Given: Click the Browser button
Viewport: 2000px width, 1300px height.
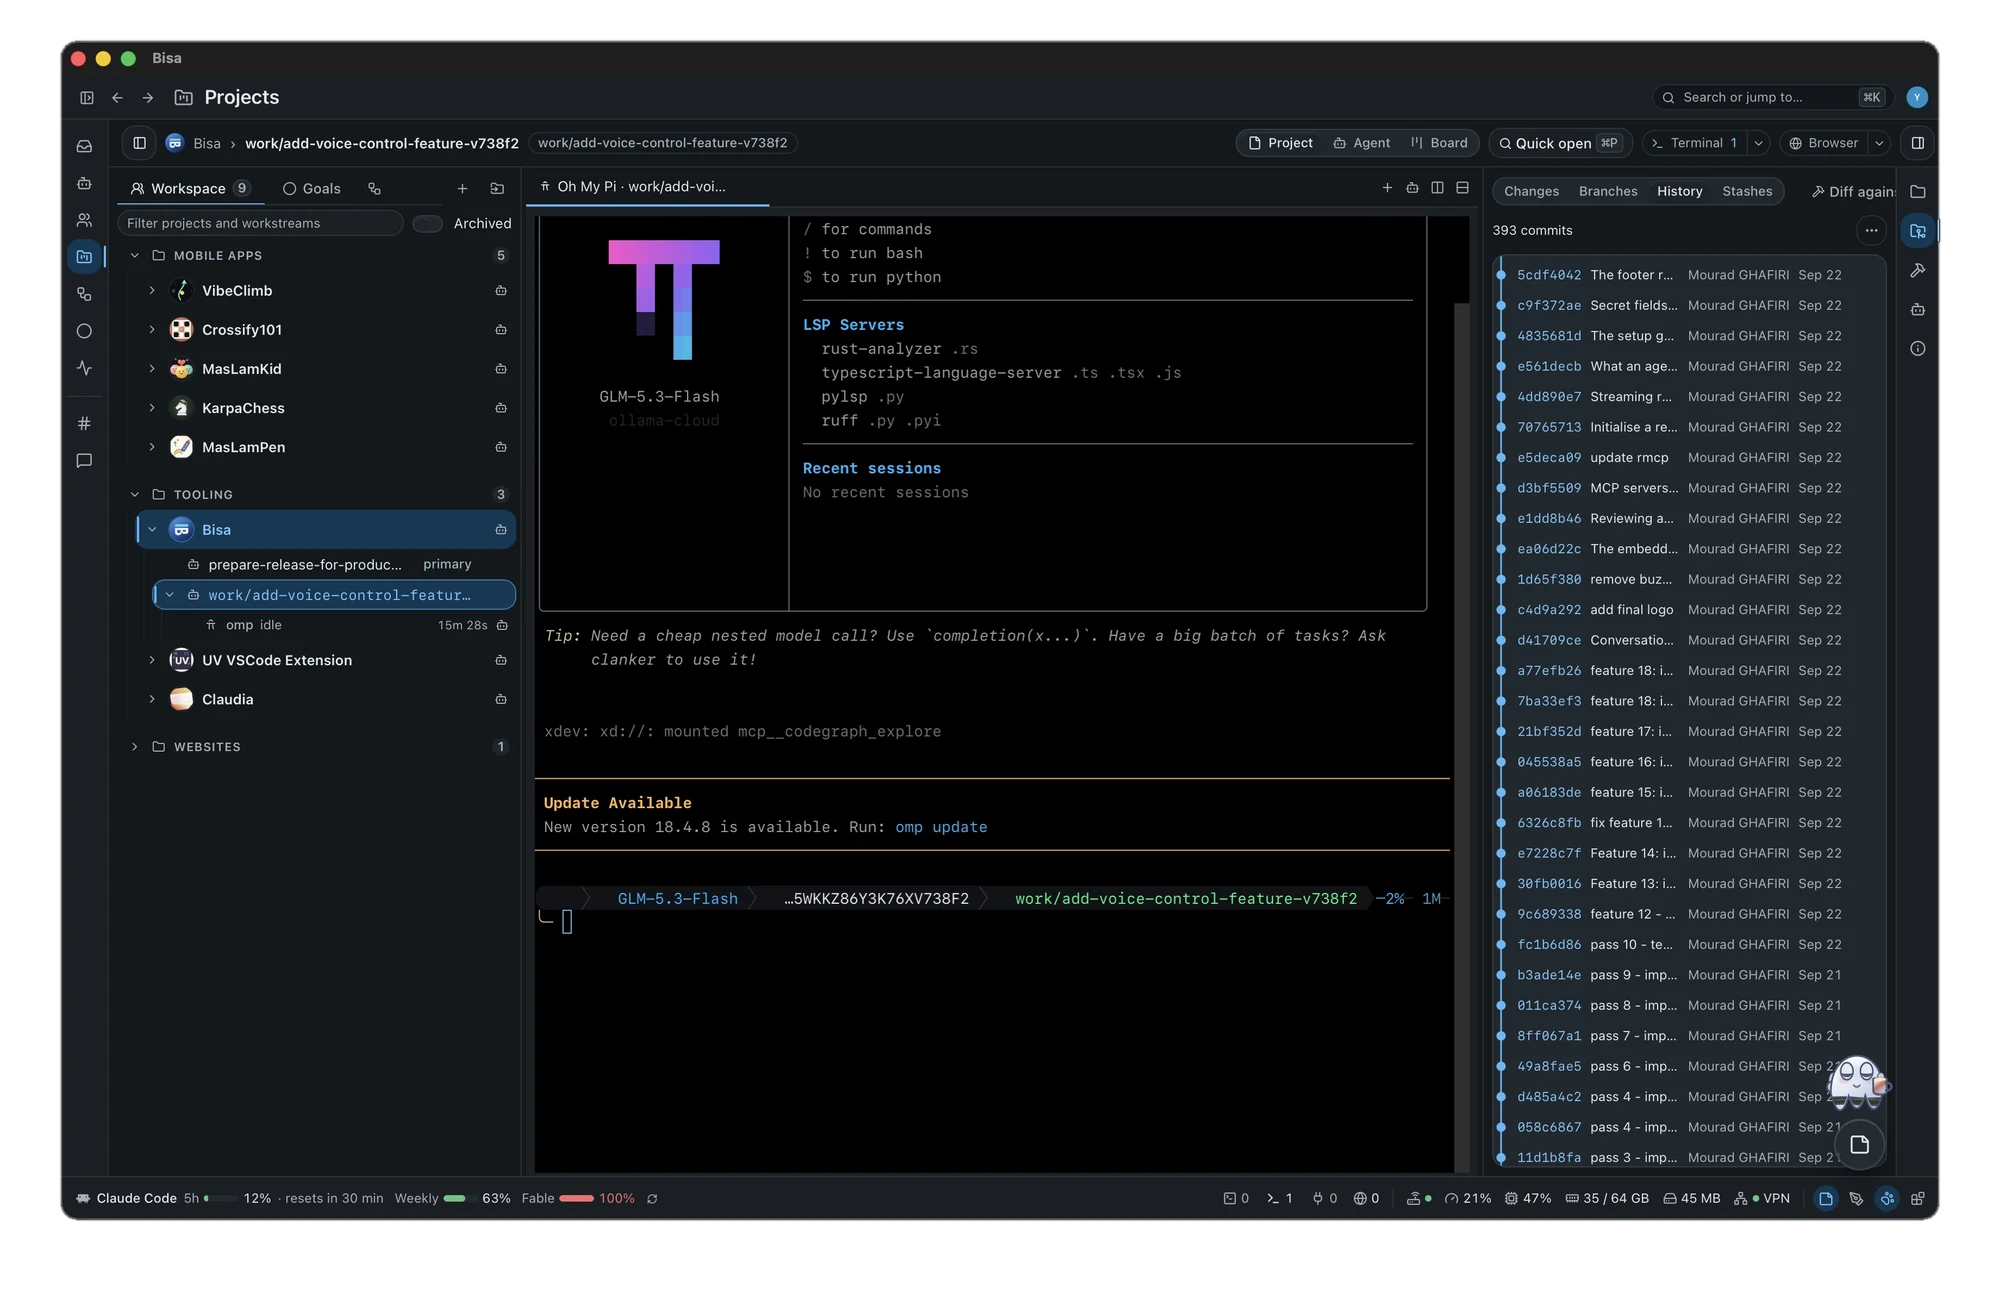Looking at the screenshot, I should tap(1824, 143).
